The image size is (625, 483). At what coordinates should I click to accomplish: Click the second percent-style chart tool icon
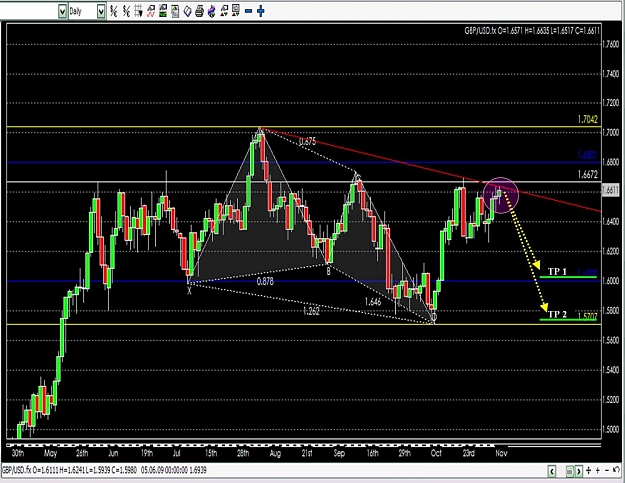pyautogui.click(x=126, y=11)
